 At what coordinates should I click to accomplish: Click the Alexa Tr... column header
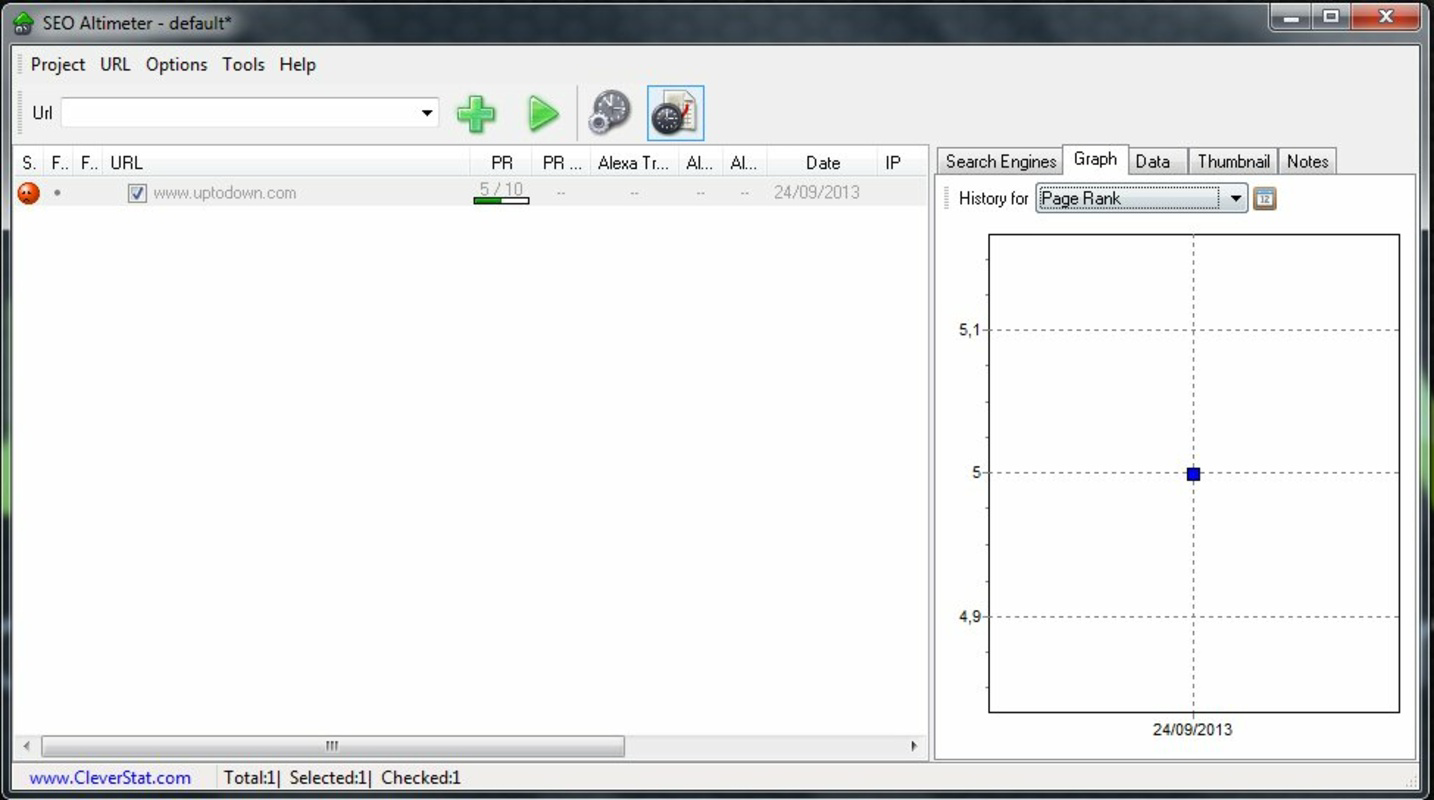[x=633, y=163]
